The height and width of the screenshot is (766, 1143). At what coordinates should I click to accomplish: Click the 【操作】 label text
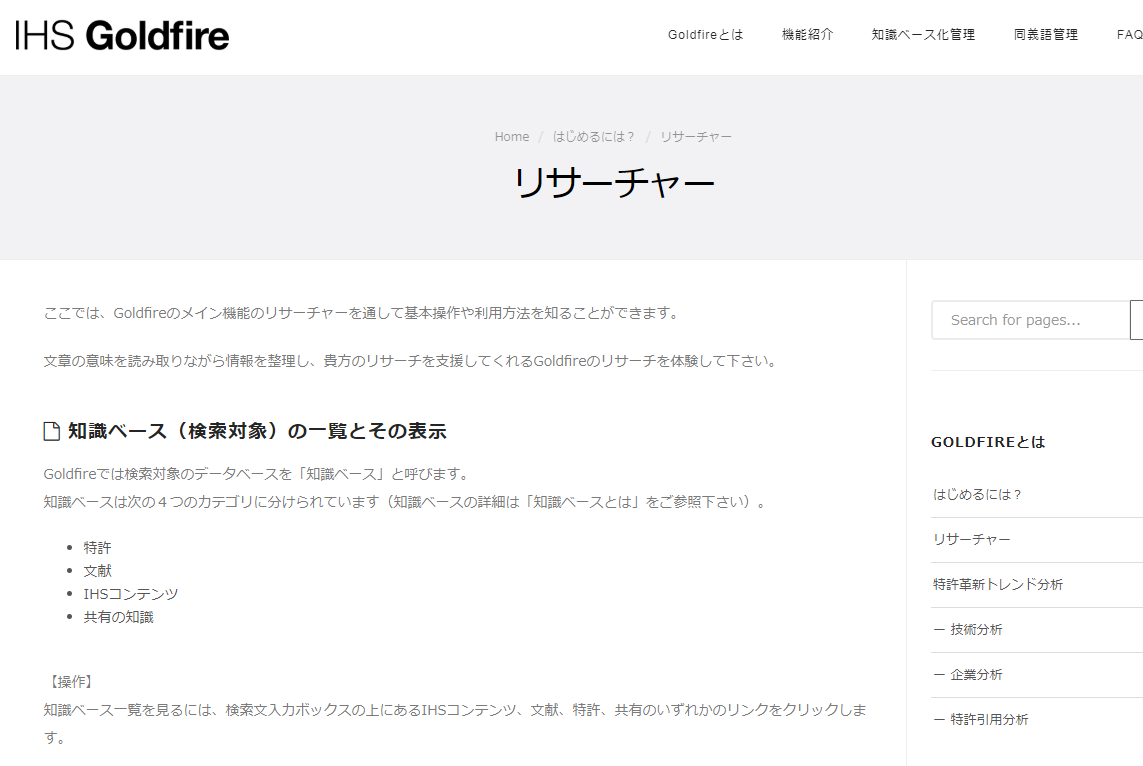pos(70,681)
